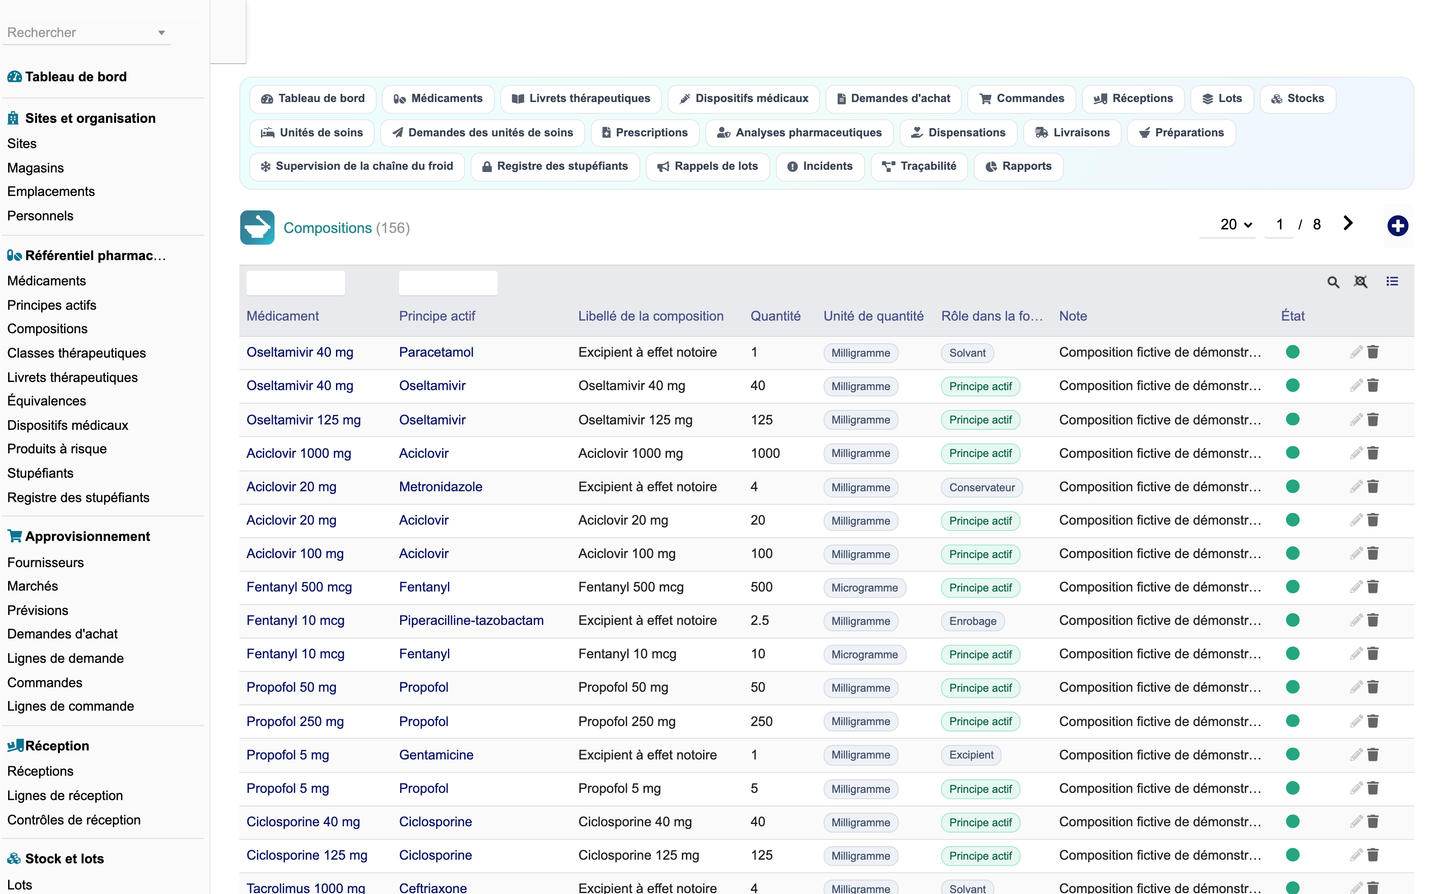1445x894 pixels.
Task: Open the 20 rows-per-page dropdown
Action: 1236,225
